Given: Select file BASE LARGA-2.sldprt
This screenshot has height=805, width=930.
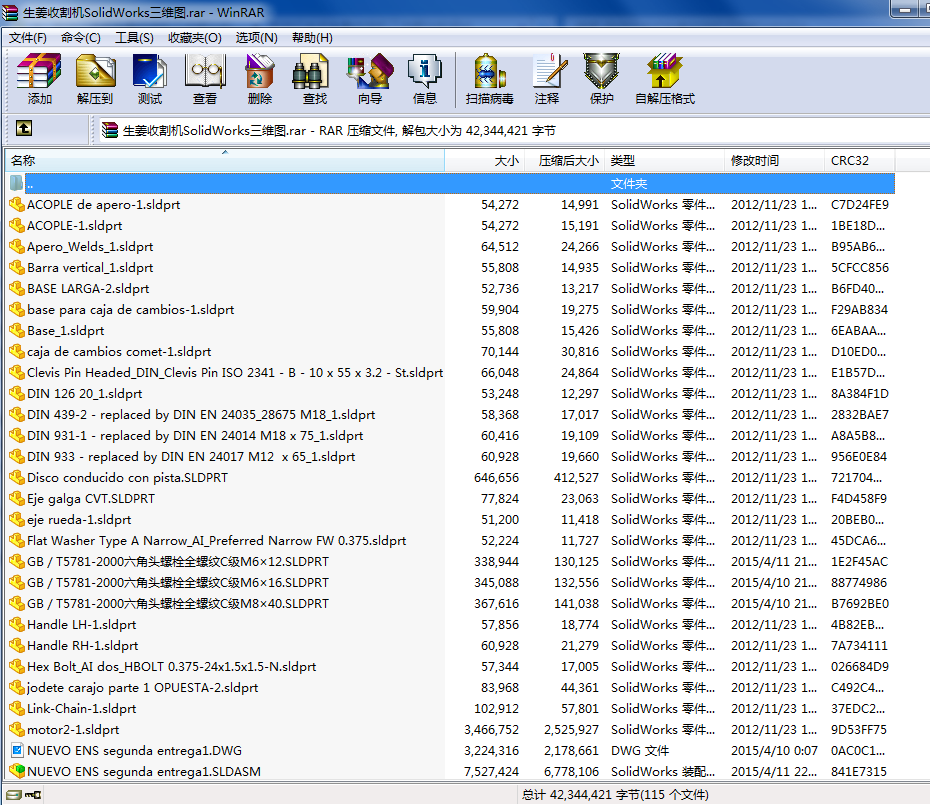Looking at the screenshot, I should tap(88, 288).
